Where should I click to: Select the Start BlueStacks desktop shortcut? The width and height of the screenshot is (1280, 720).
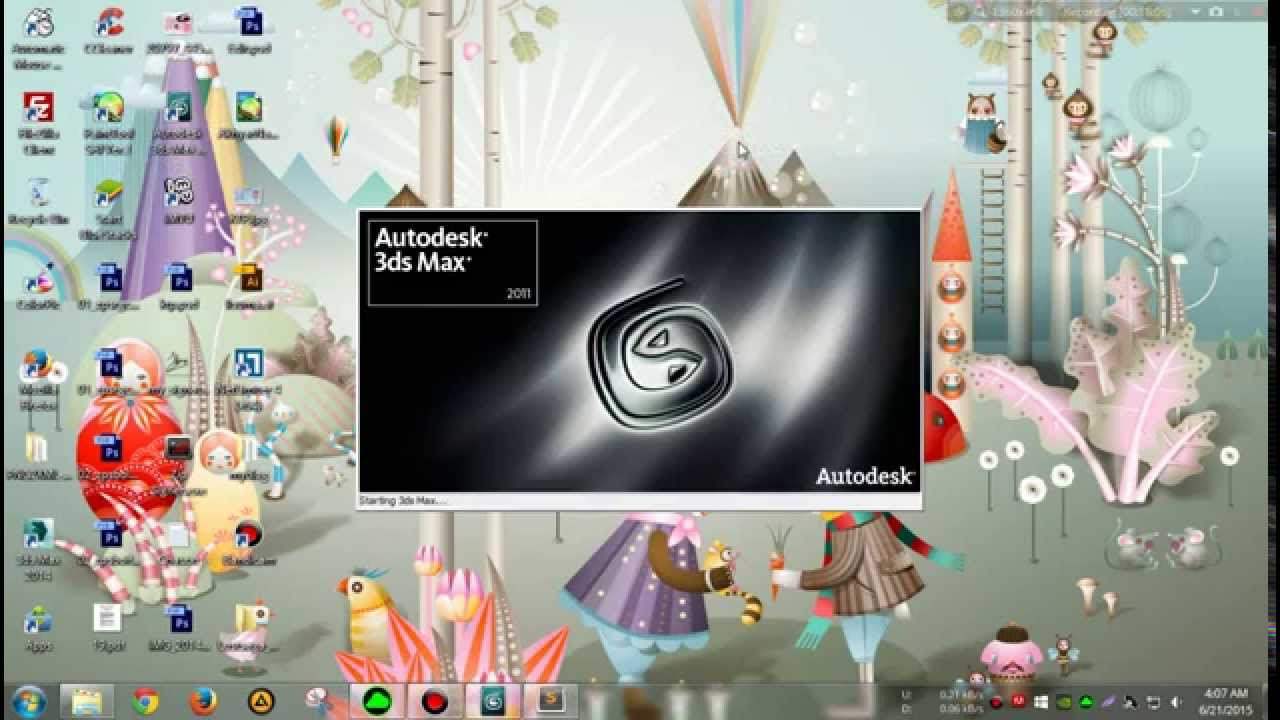click(108, 210)
